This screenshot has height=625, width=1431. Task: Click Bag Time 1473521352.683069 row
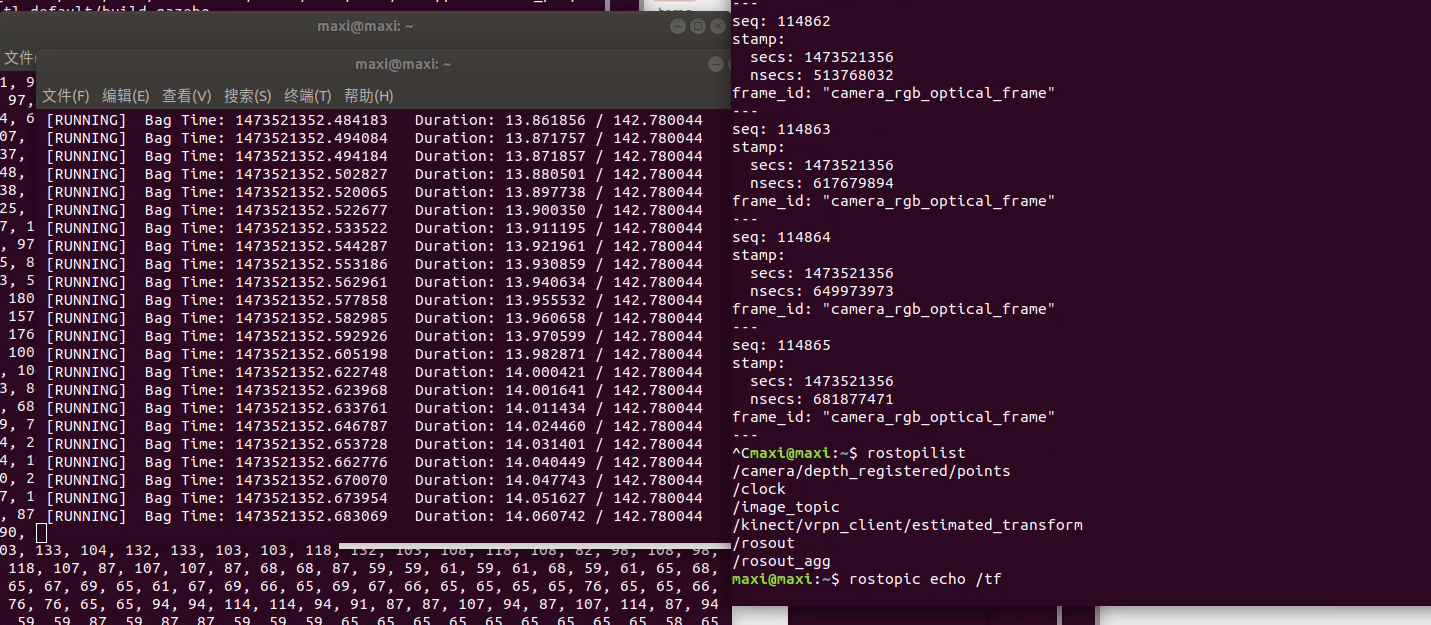click(x=375, y=516)
